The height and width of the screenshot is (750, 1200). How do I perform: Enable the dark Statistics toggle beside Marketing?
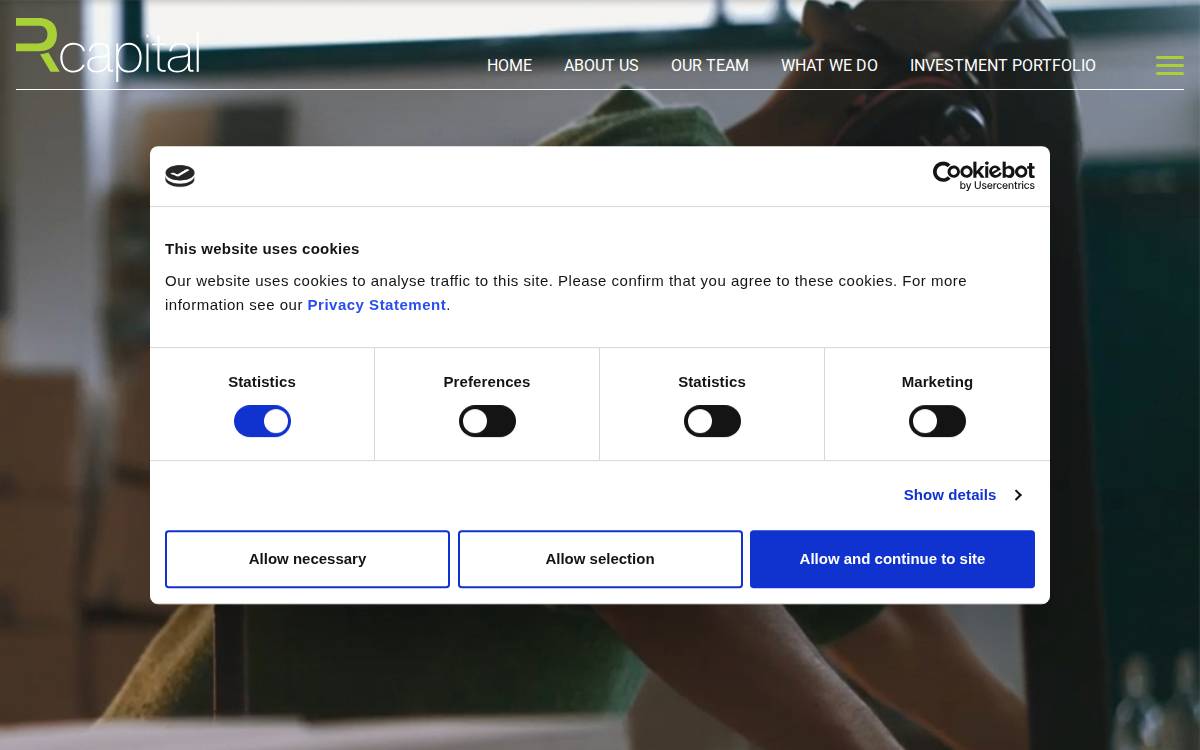[712, 421]
